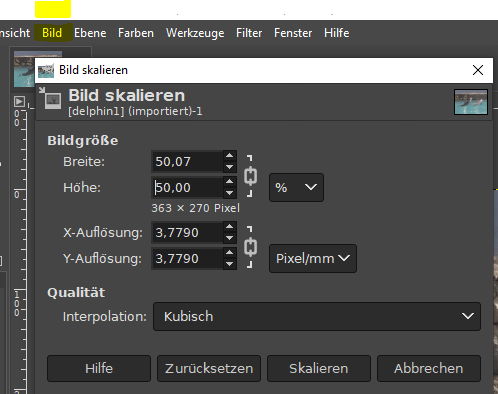The image size is (498, 394).
Task: Increase the Breite value with up arrow
Action: coord(229,156)
